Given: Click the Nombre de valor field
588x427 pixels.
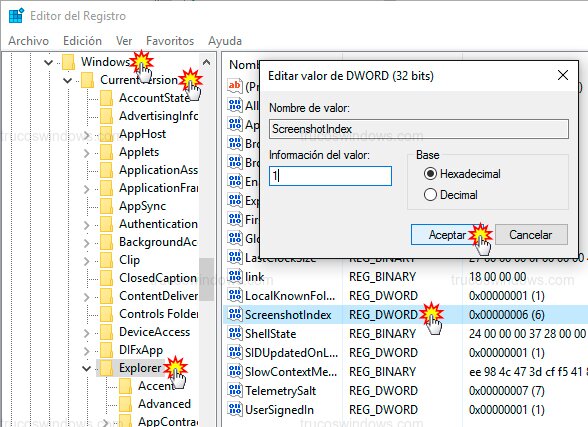Looking at the screenshot, I should click(x=418, y=129).
